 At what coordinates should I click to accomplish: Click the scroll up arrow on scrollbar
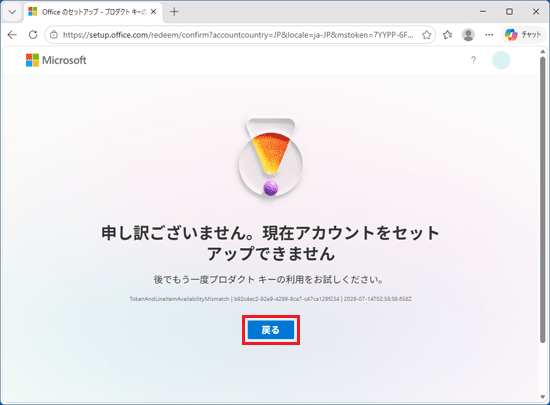coord(543,52)
